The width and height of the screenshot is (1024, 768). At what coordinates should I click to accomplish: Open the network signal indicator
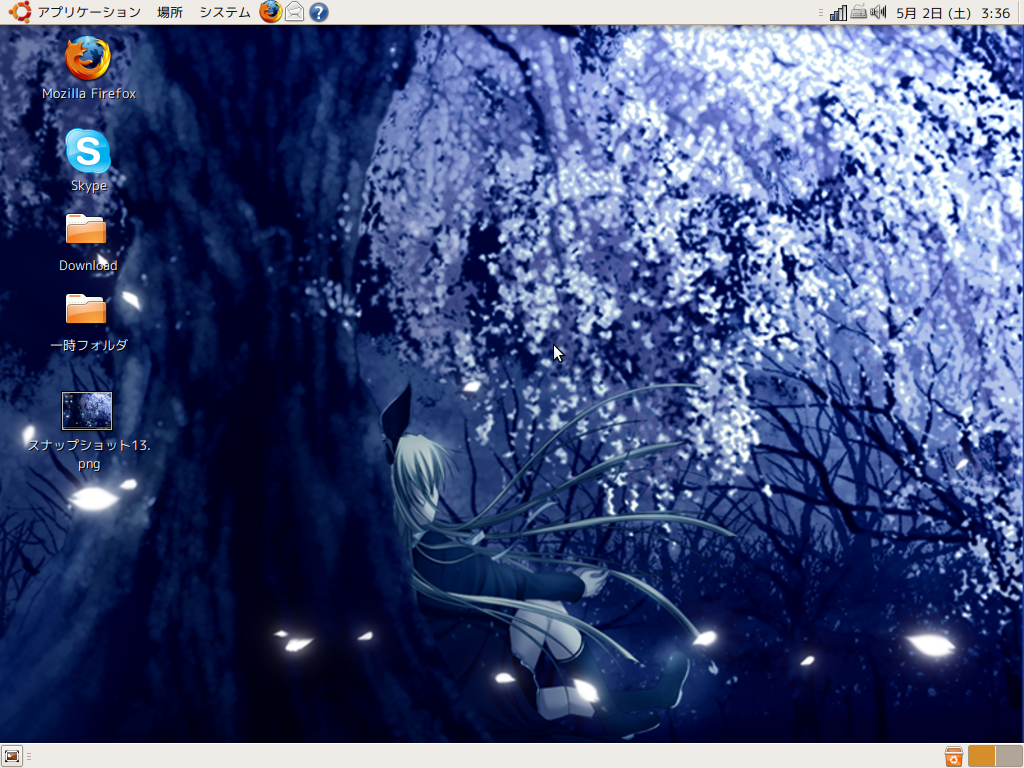point(839,12)
